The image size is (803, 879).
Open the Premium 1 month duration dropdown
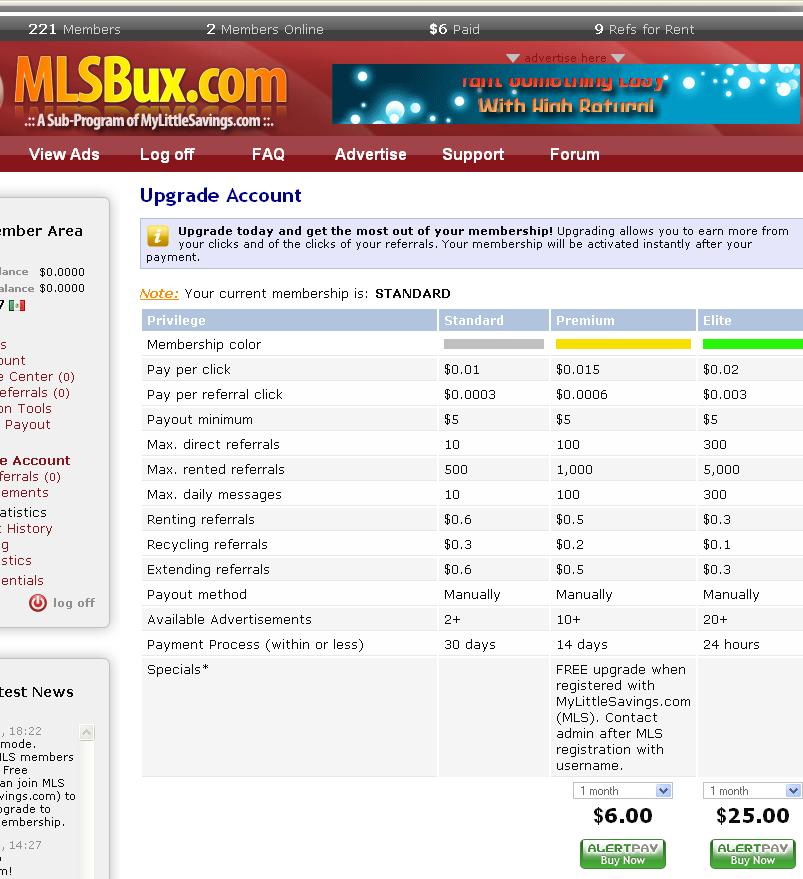622,790
